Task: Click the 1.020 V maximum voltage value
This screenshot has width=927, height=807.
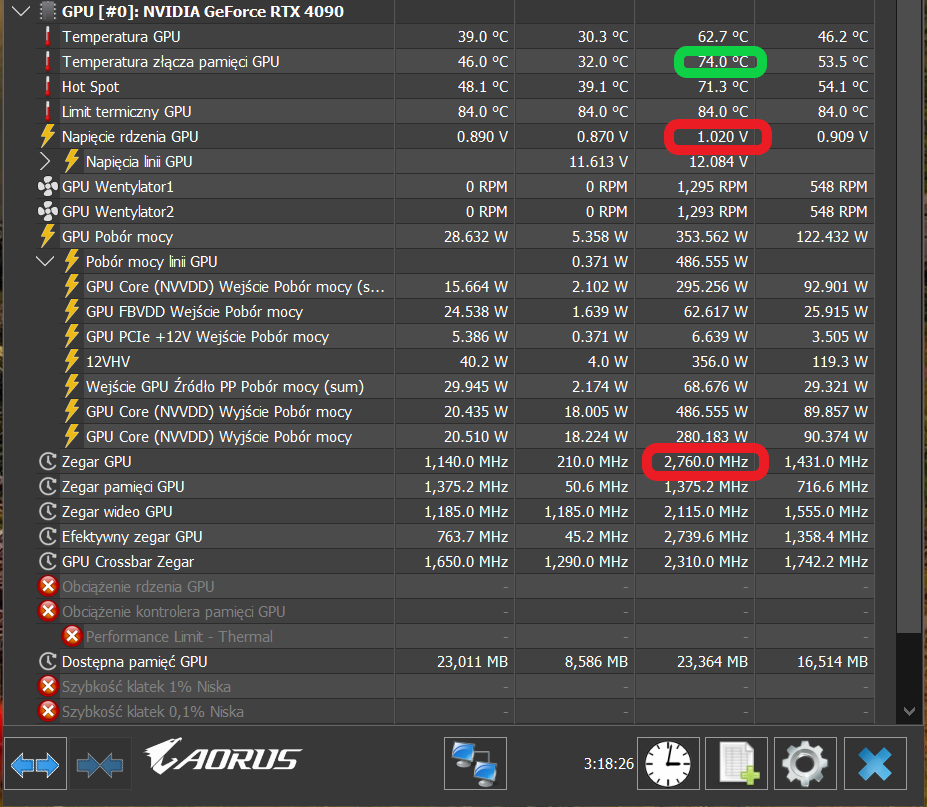Action: click(x=722, y=137)
